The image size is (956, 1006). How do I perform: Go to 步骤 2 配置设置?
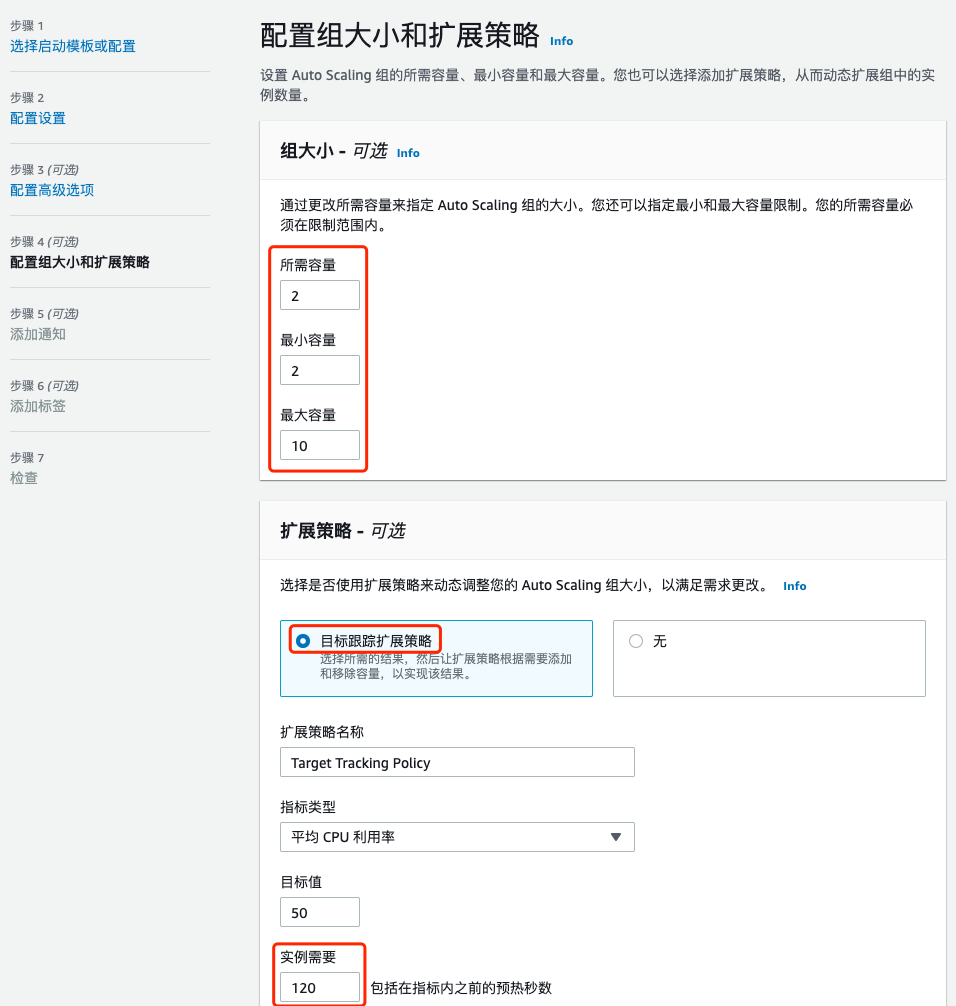pyautogui.click(x=37, y=117)
